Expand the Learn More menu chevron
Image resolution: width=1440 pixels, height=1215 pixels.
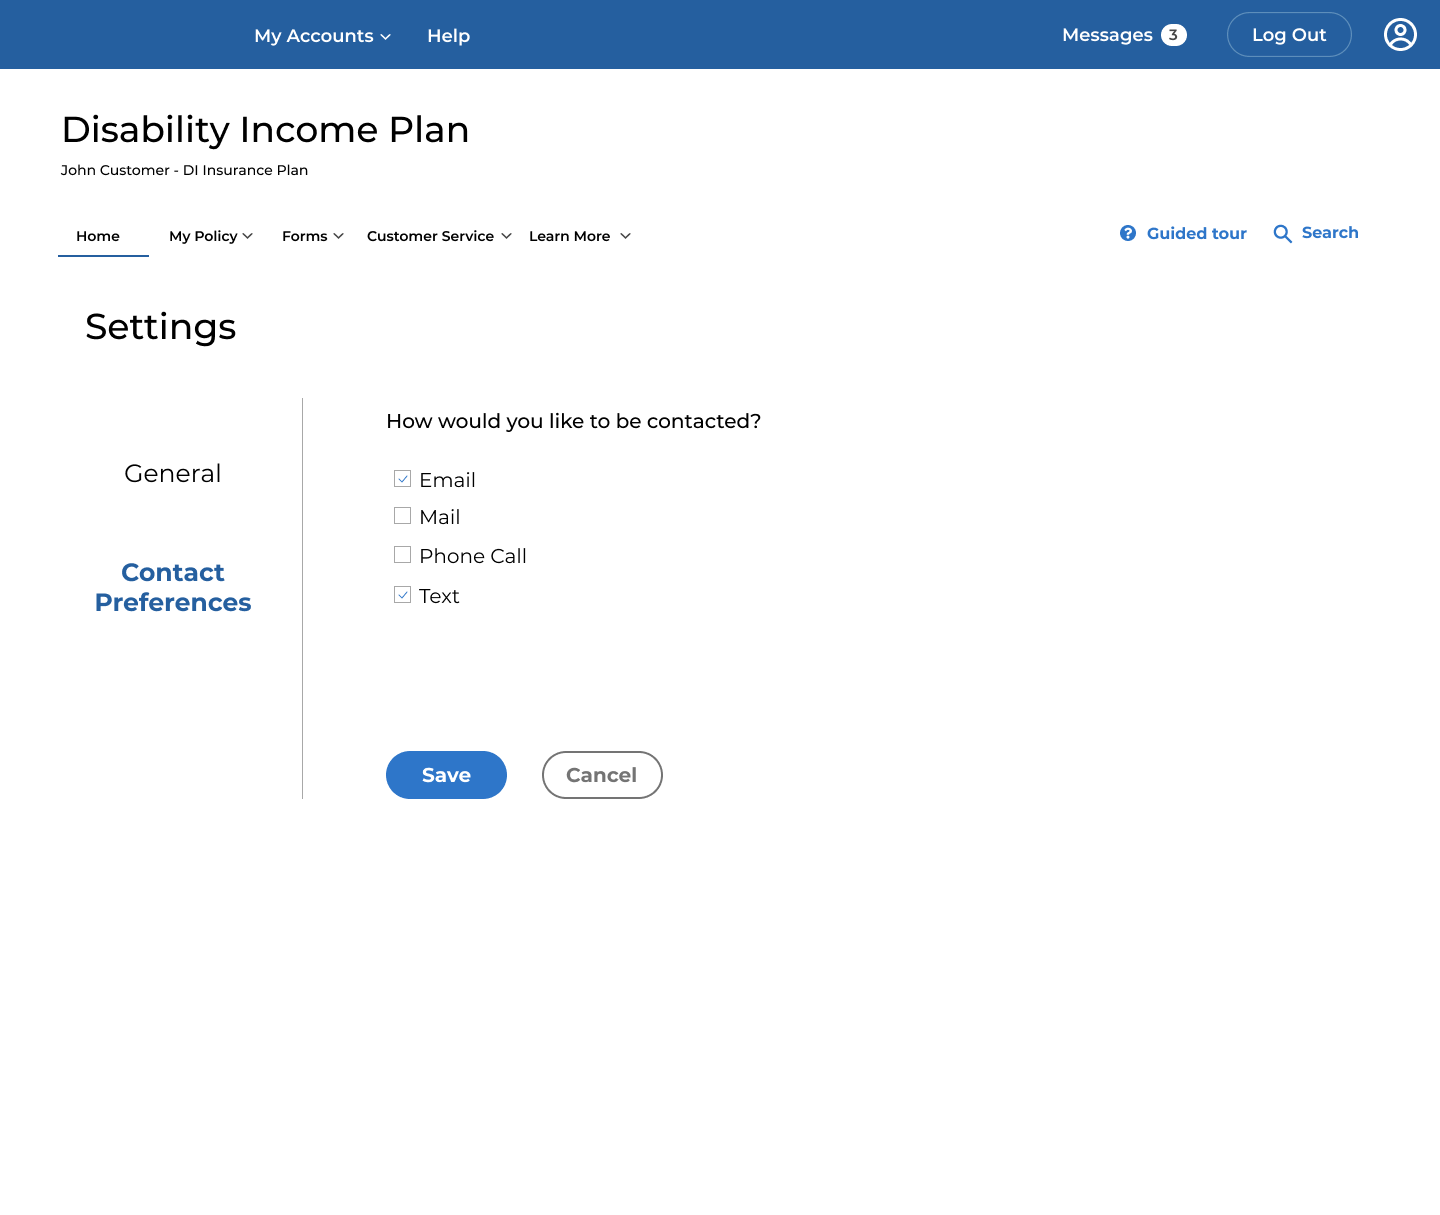pyautogui.click(x=626, y=236)
